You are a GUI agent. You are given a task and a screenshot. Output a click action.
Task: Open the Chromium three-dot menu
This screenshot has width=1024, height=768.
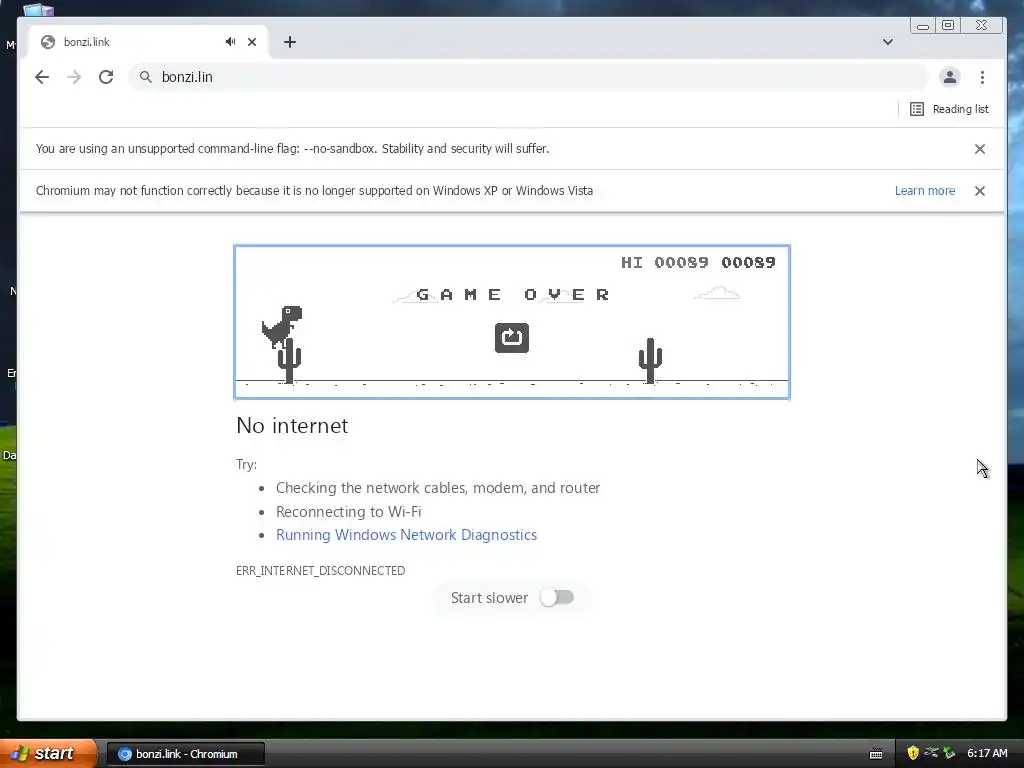tap(982, 77)
